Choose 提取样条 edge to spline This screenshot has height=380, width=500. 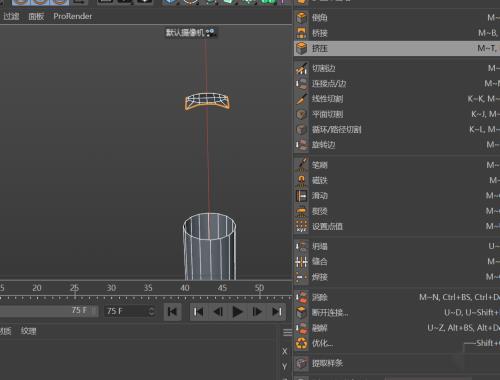point(397,363)
